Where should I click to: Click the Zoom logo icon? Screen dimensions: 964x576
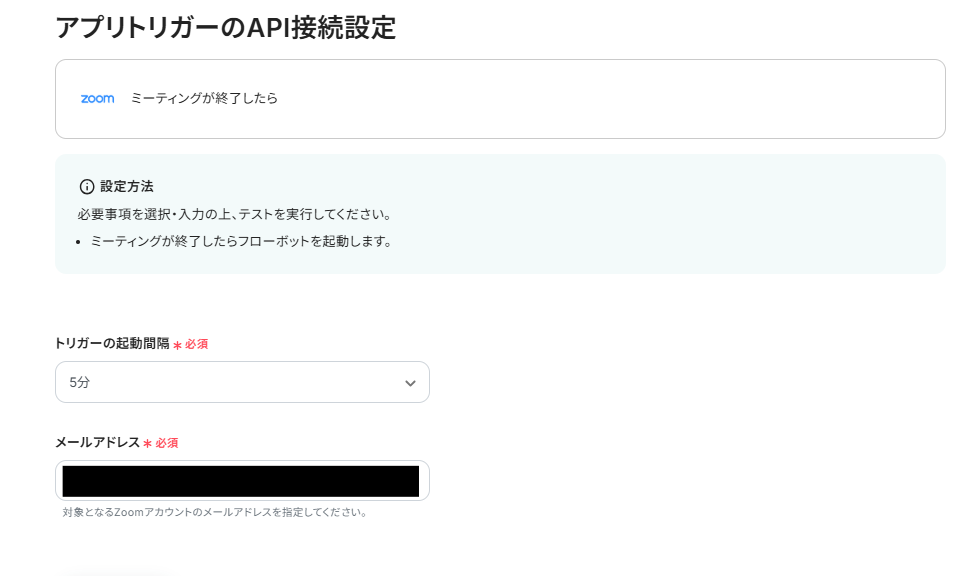pyautogui.click(x=97, y=99)
